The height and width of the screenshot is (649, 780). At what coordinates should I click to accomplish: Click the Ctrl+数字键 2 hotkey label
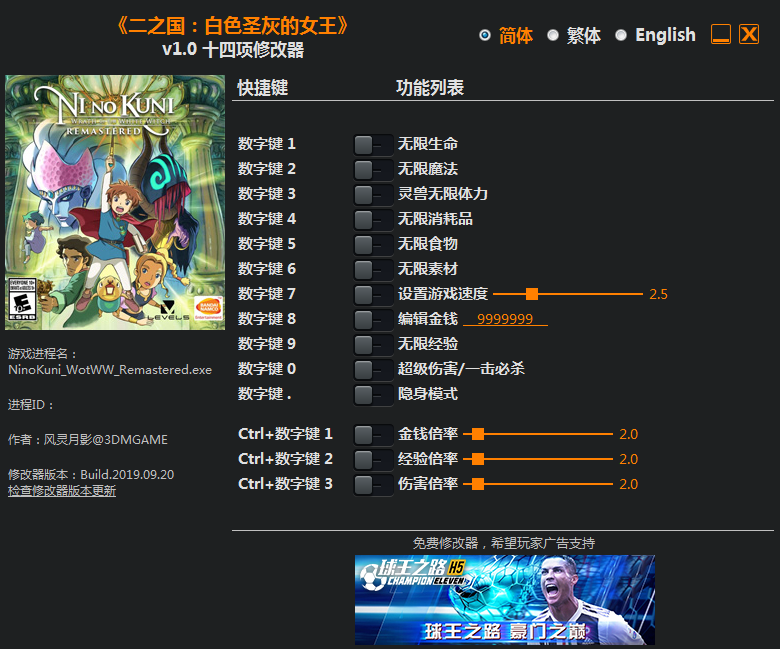click(x=285, y=459)
